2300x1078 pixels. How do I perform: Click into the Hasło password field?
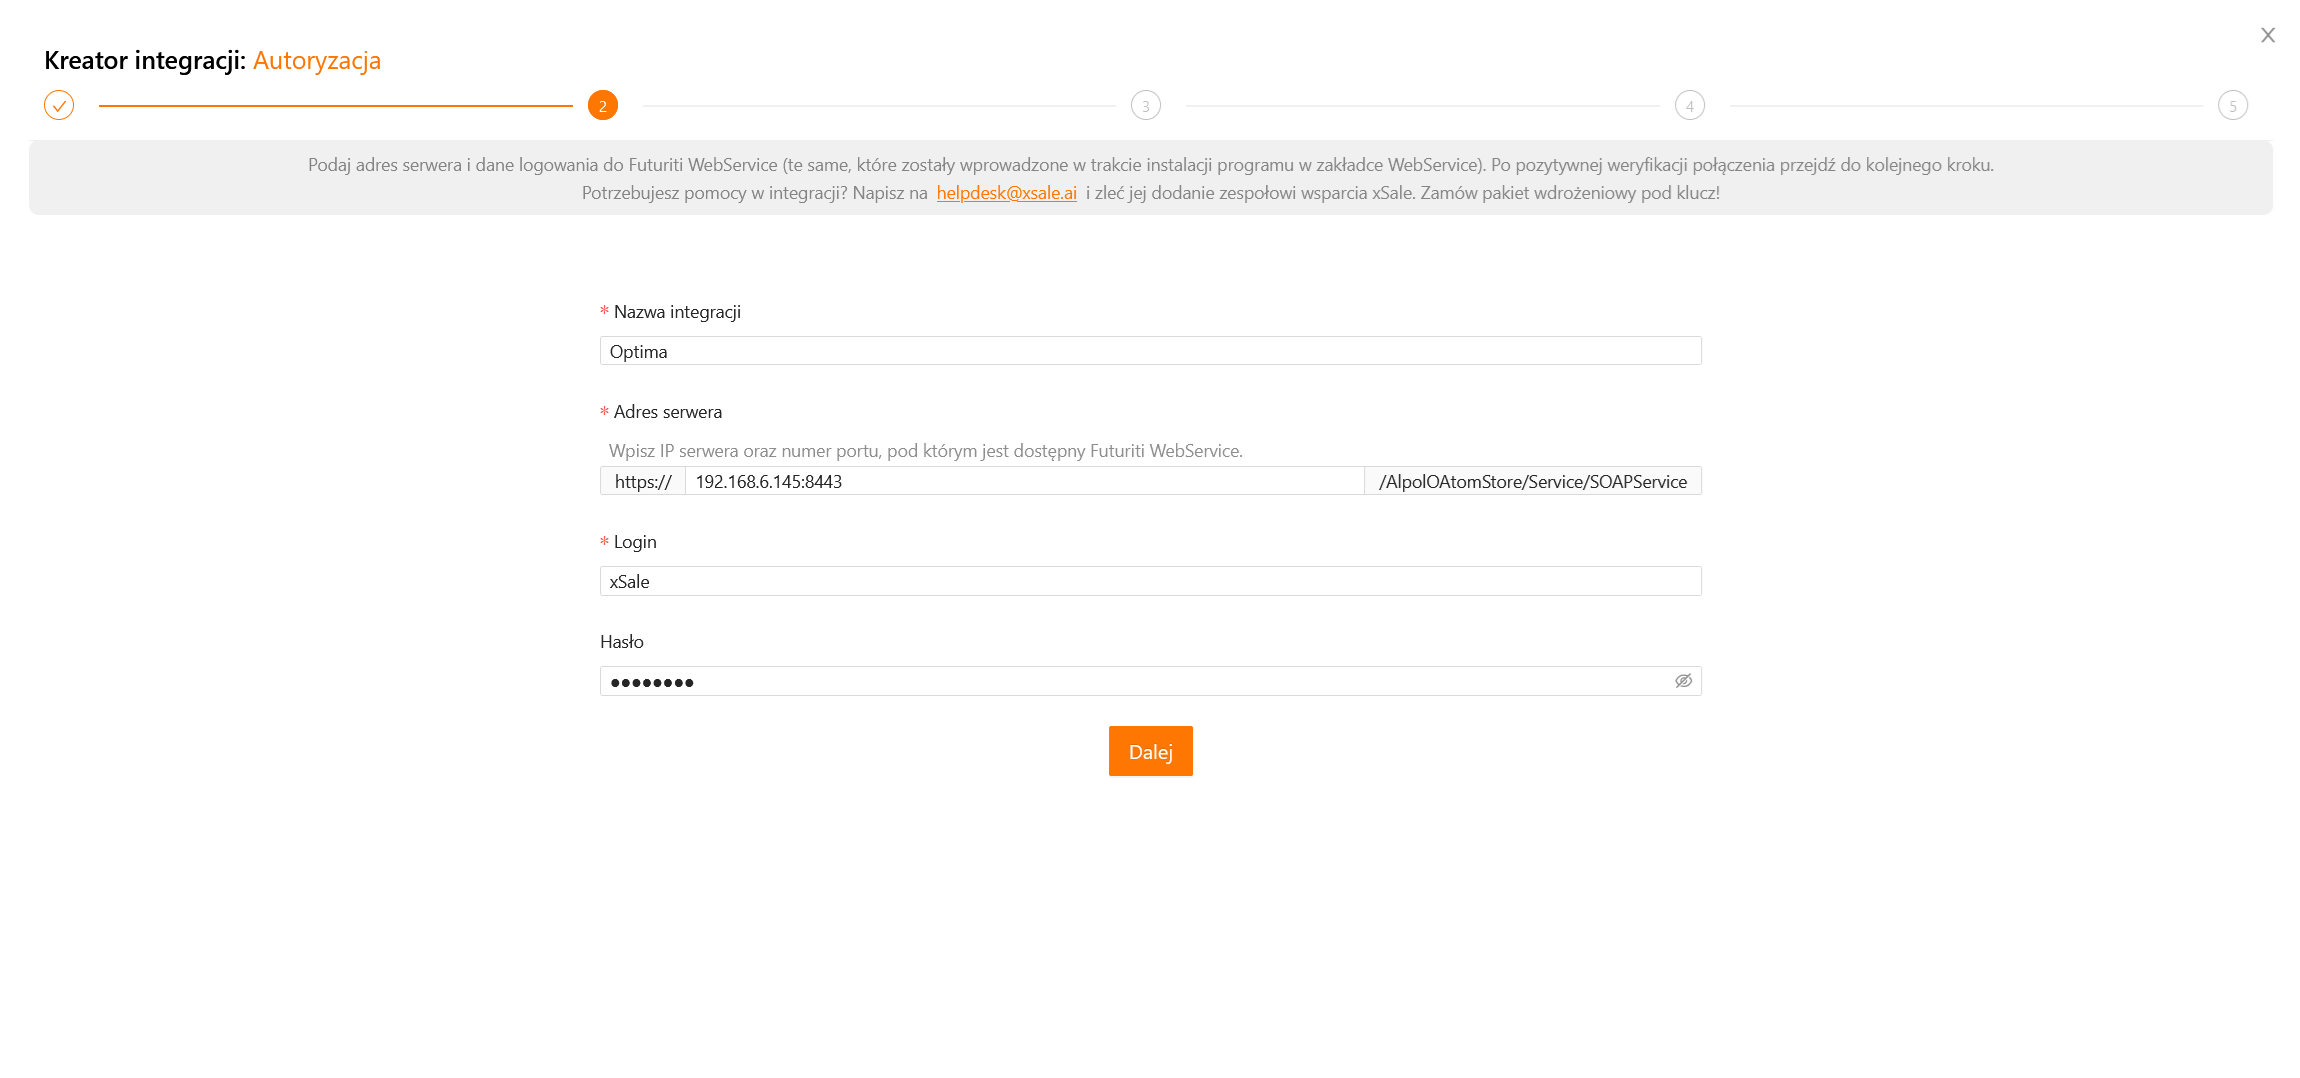(1130, 681)
